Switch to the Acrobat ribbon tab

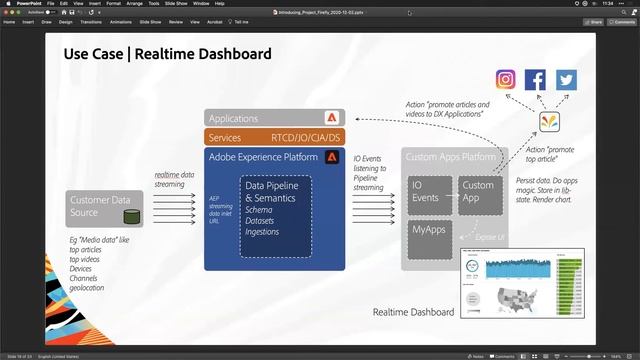click(x=215, y=22)
